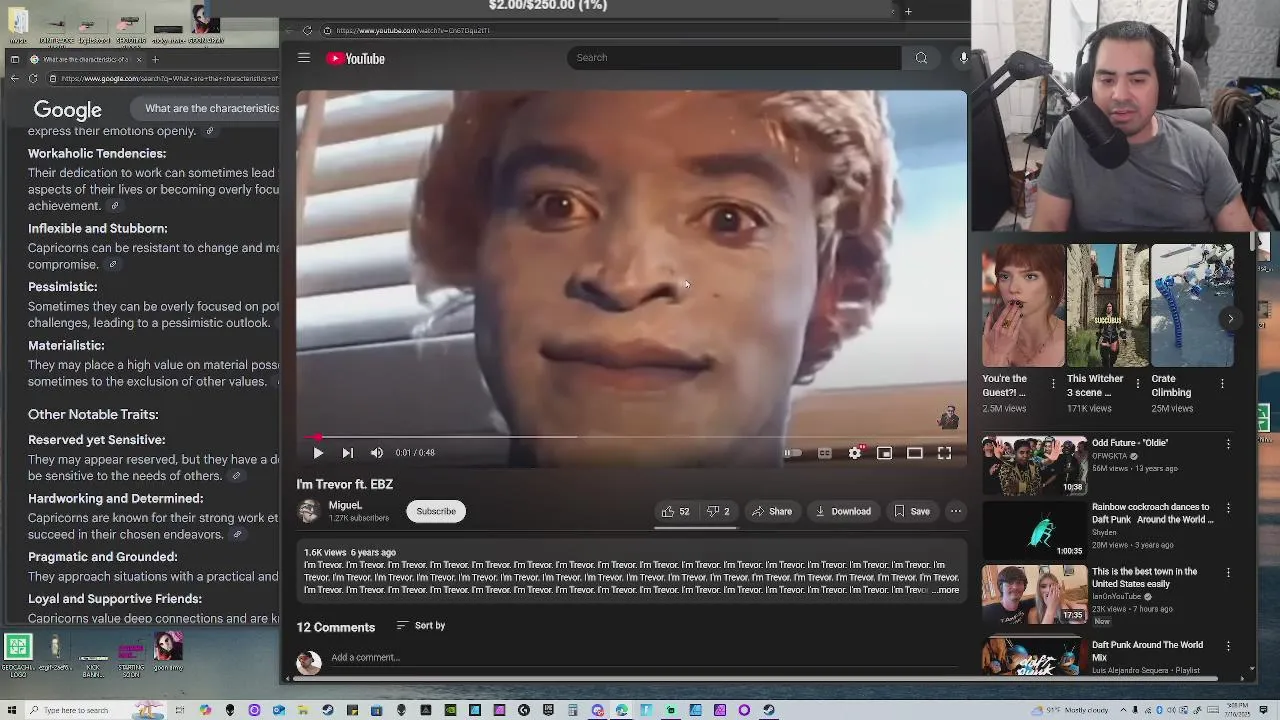Click channel watermark in video corner
The height and width of the screenshot is (720, 1280).
tap(947, 416)
